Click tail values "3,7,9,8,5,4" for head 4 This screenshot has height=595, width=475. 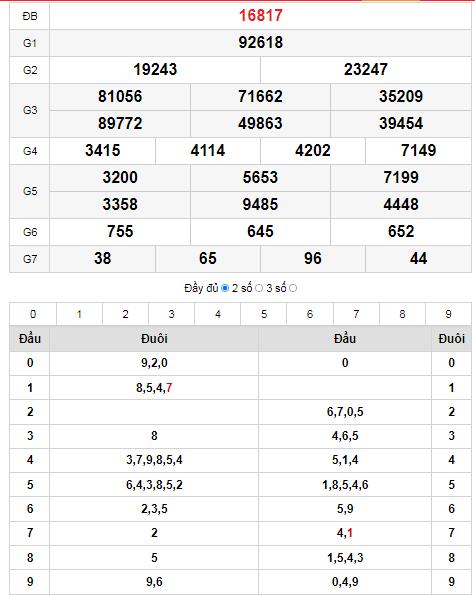coord(154,460)
